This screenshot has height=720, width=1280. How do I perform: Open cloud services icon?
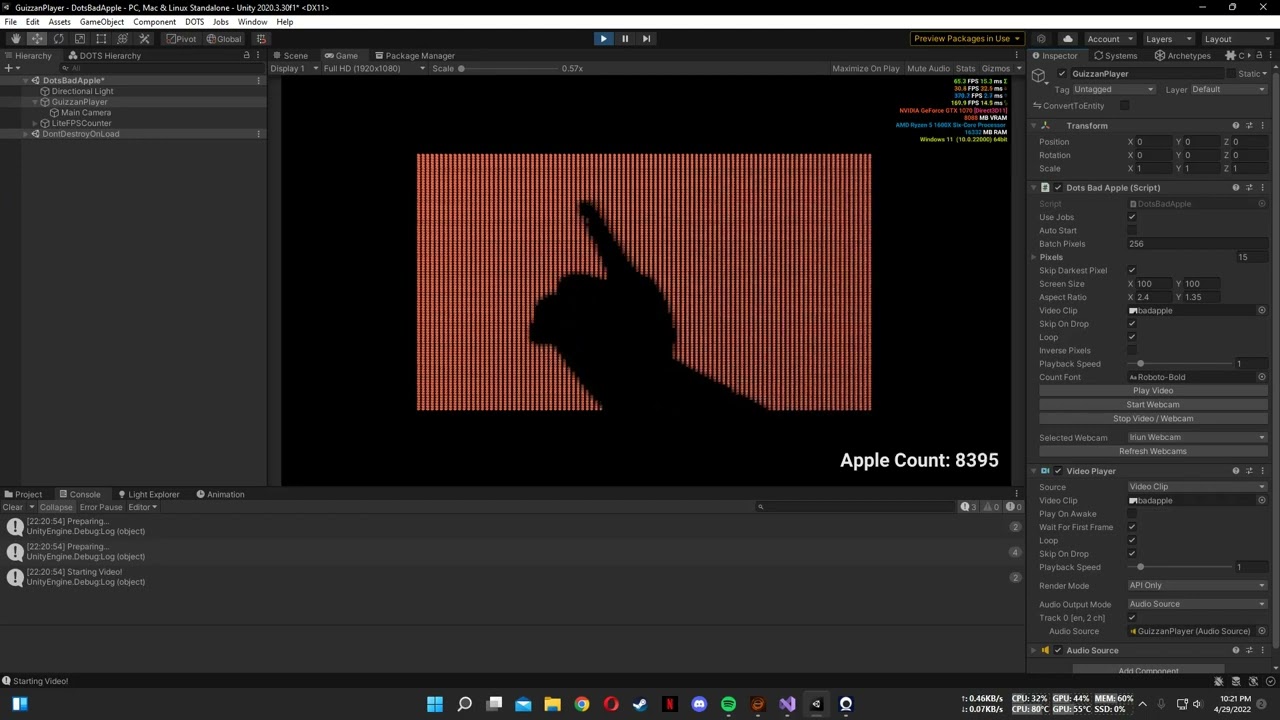pos(1067,39)
